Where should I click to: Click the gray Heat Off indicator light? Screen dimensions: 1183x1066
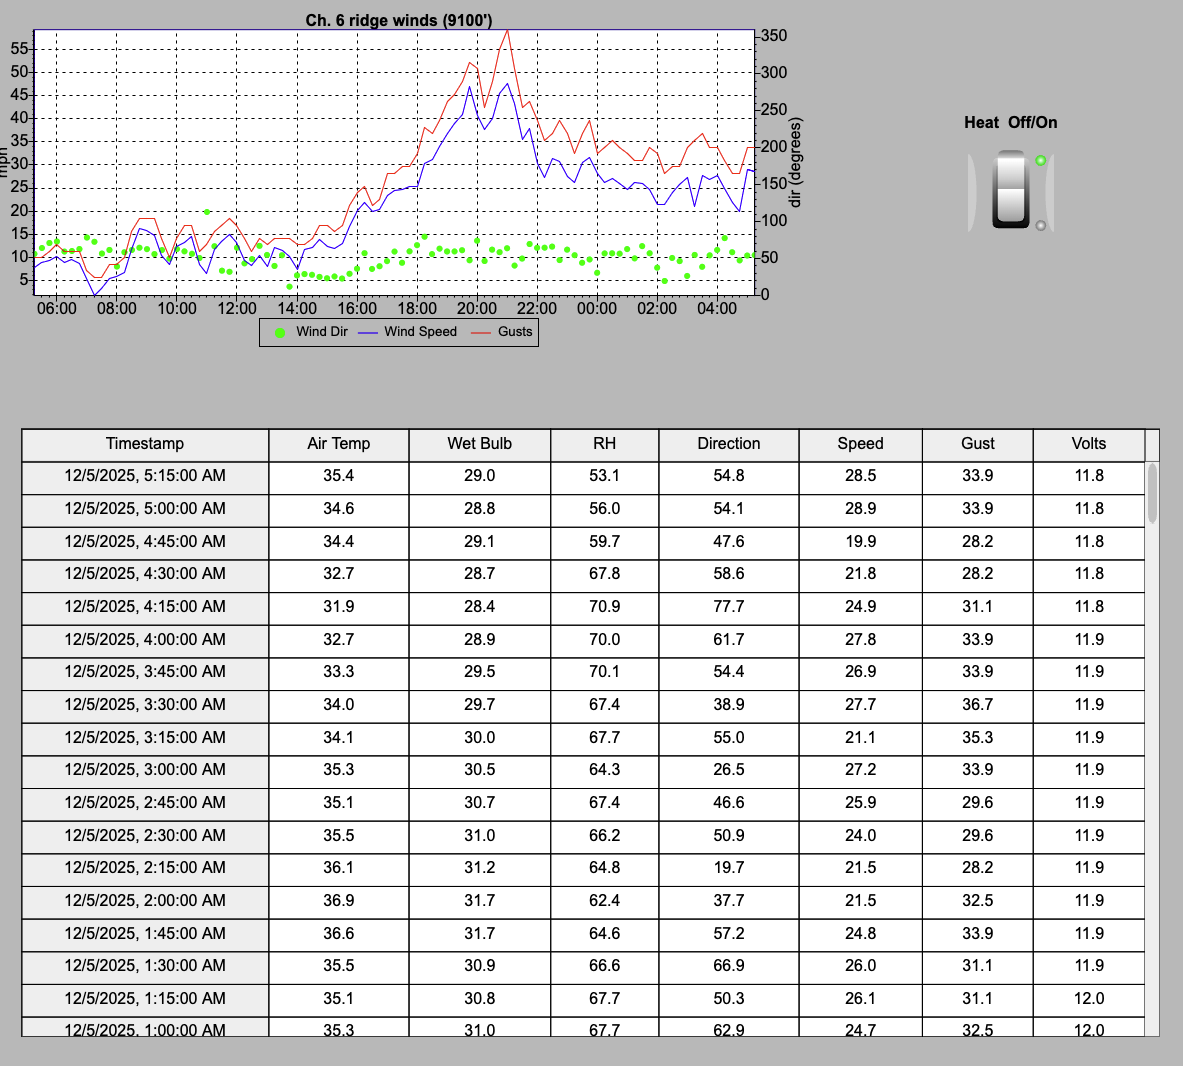1040,226
